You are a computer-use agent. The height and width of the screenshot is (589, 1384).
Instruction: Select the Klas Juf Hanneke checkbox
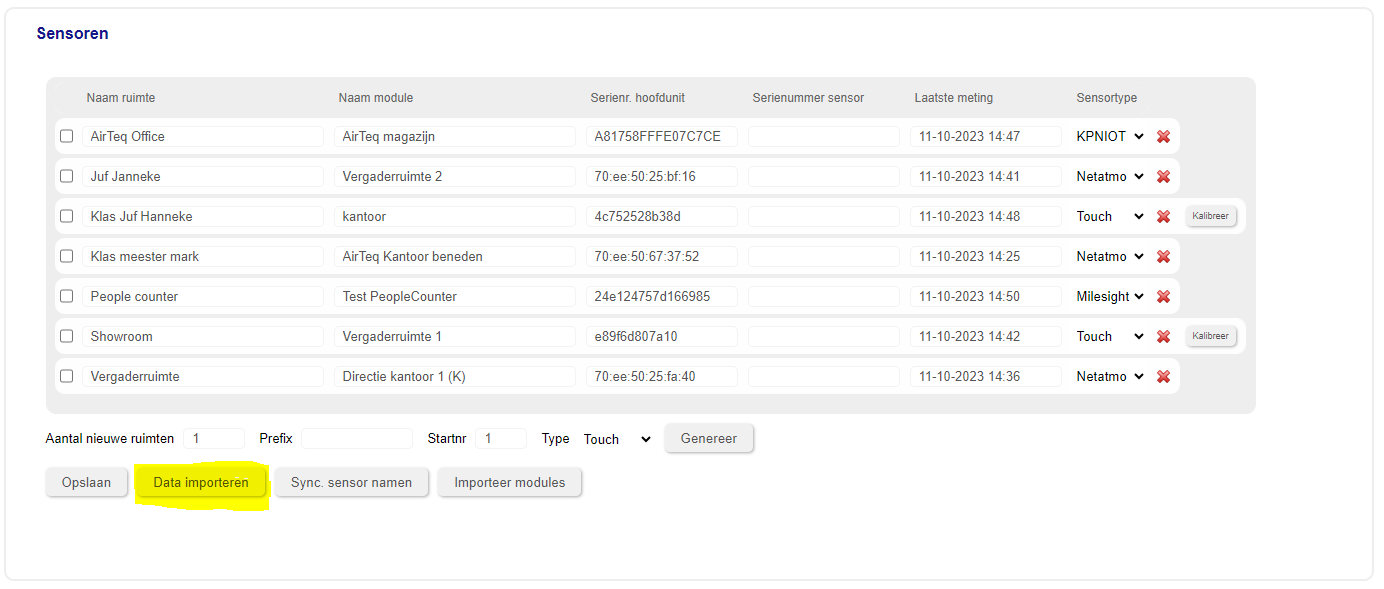tap(67, 216)
